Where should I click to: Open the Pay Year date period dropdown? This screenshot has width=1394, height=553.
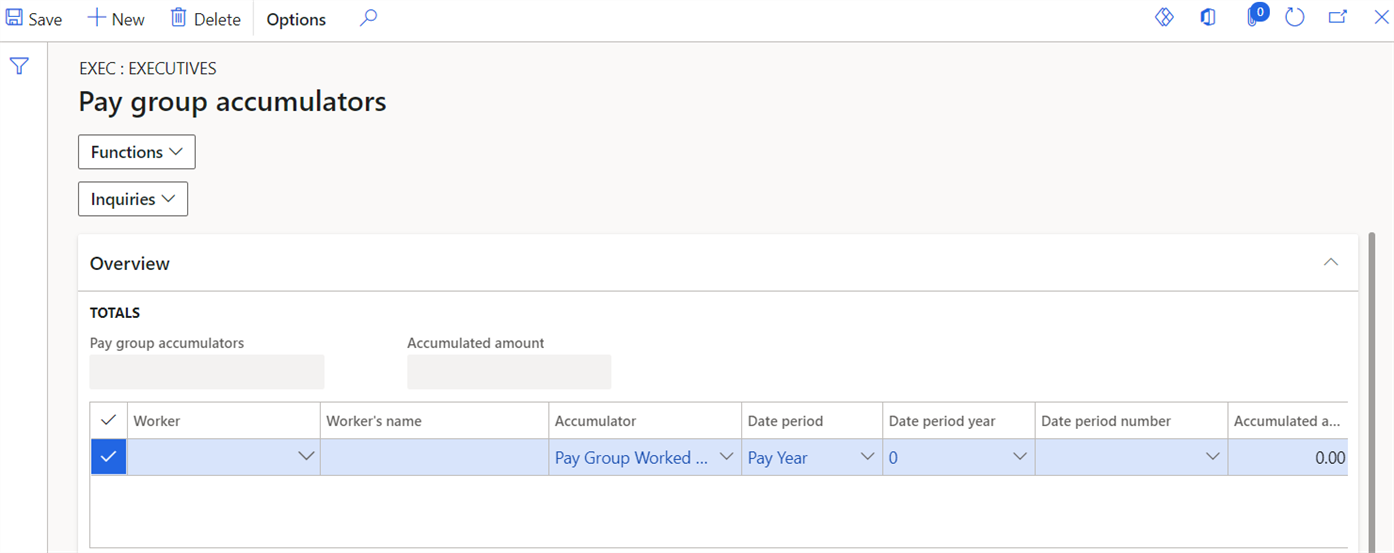[867, 457]
